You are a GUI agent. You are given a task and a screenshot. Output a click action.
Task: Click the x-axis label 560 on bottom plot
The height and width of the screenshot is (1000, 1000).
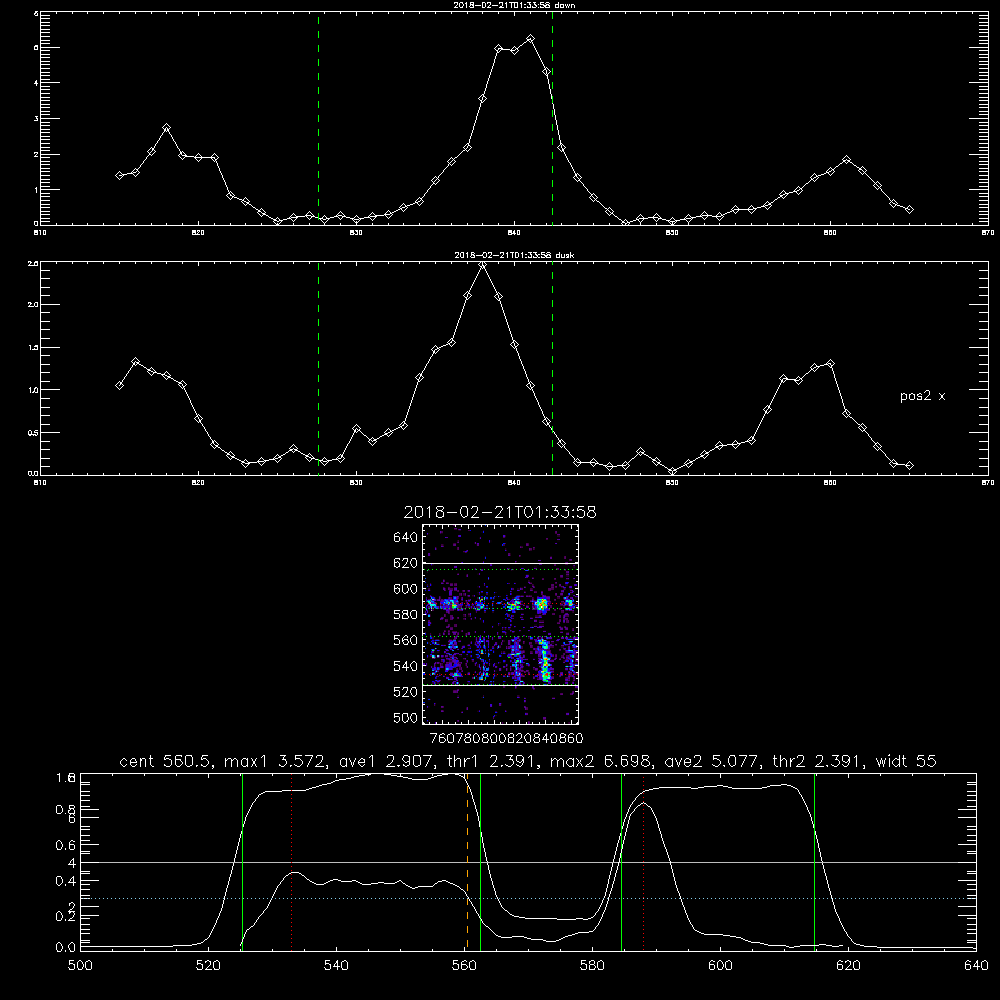tap(464, 966)
